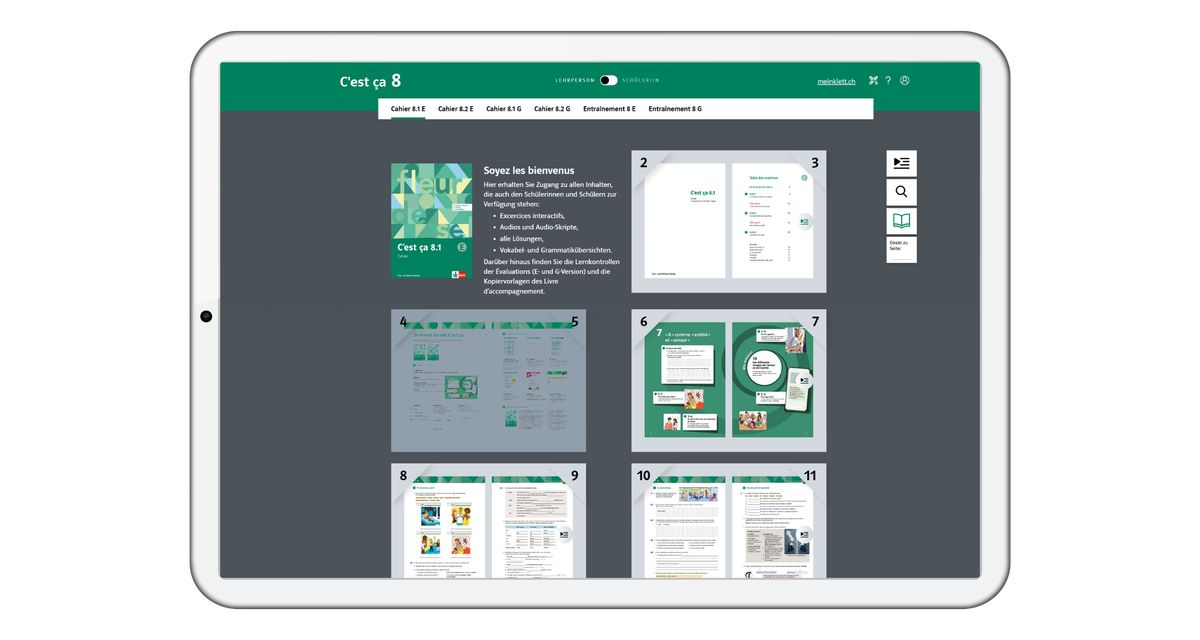Switch to Cahier 8.2 E tab

click(455, 108)
